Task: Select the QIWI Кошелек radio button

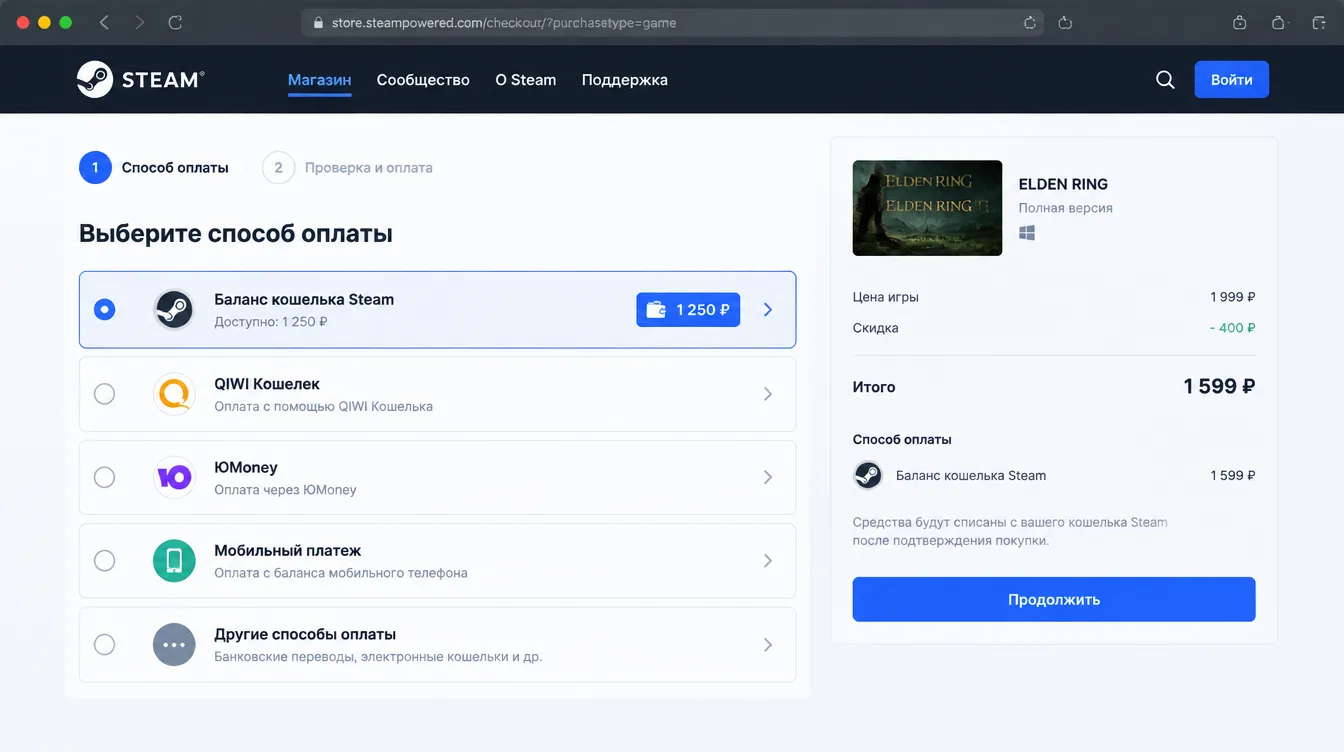Action: (x=104, y=394)
